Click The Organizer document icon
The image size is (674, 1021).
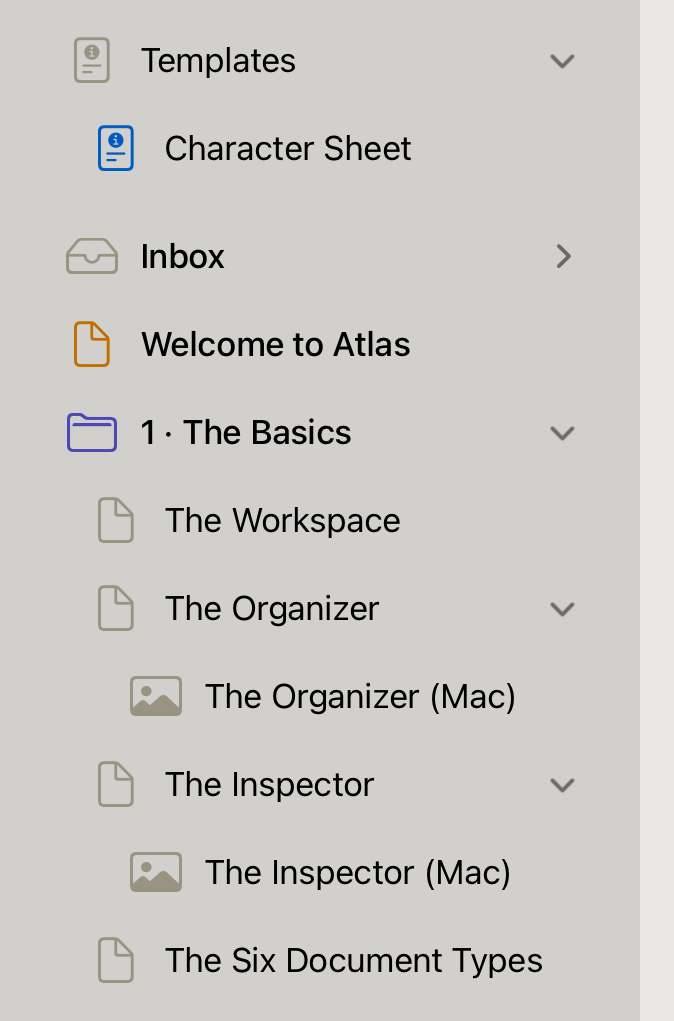116,608
